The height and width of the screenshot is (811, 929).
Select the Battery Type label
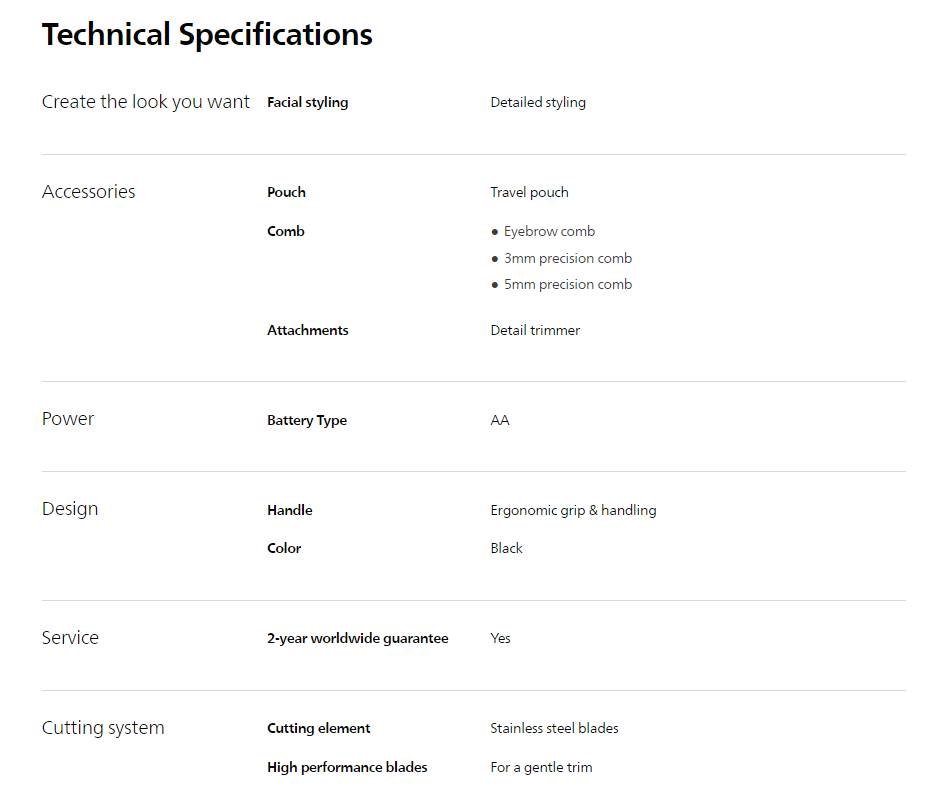point(307,420)
